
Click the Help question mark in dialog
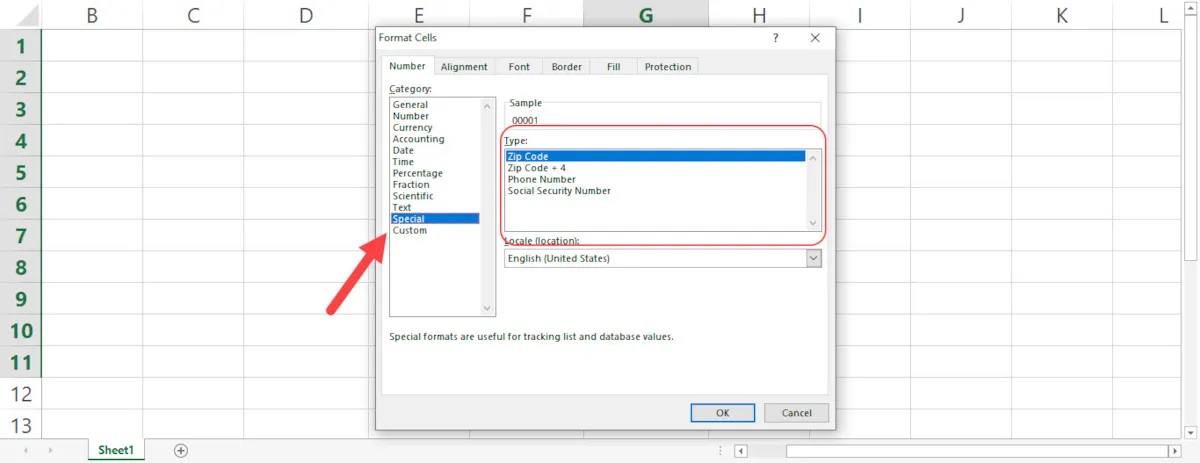775,38
